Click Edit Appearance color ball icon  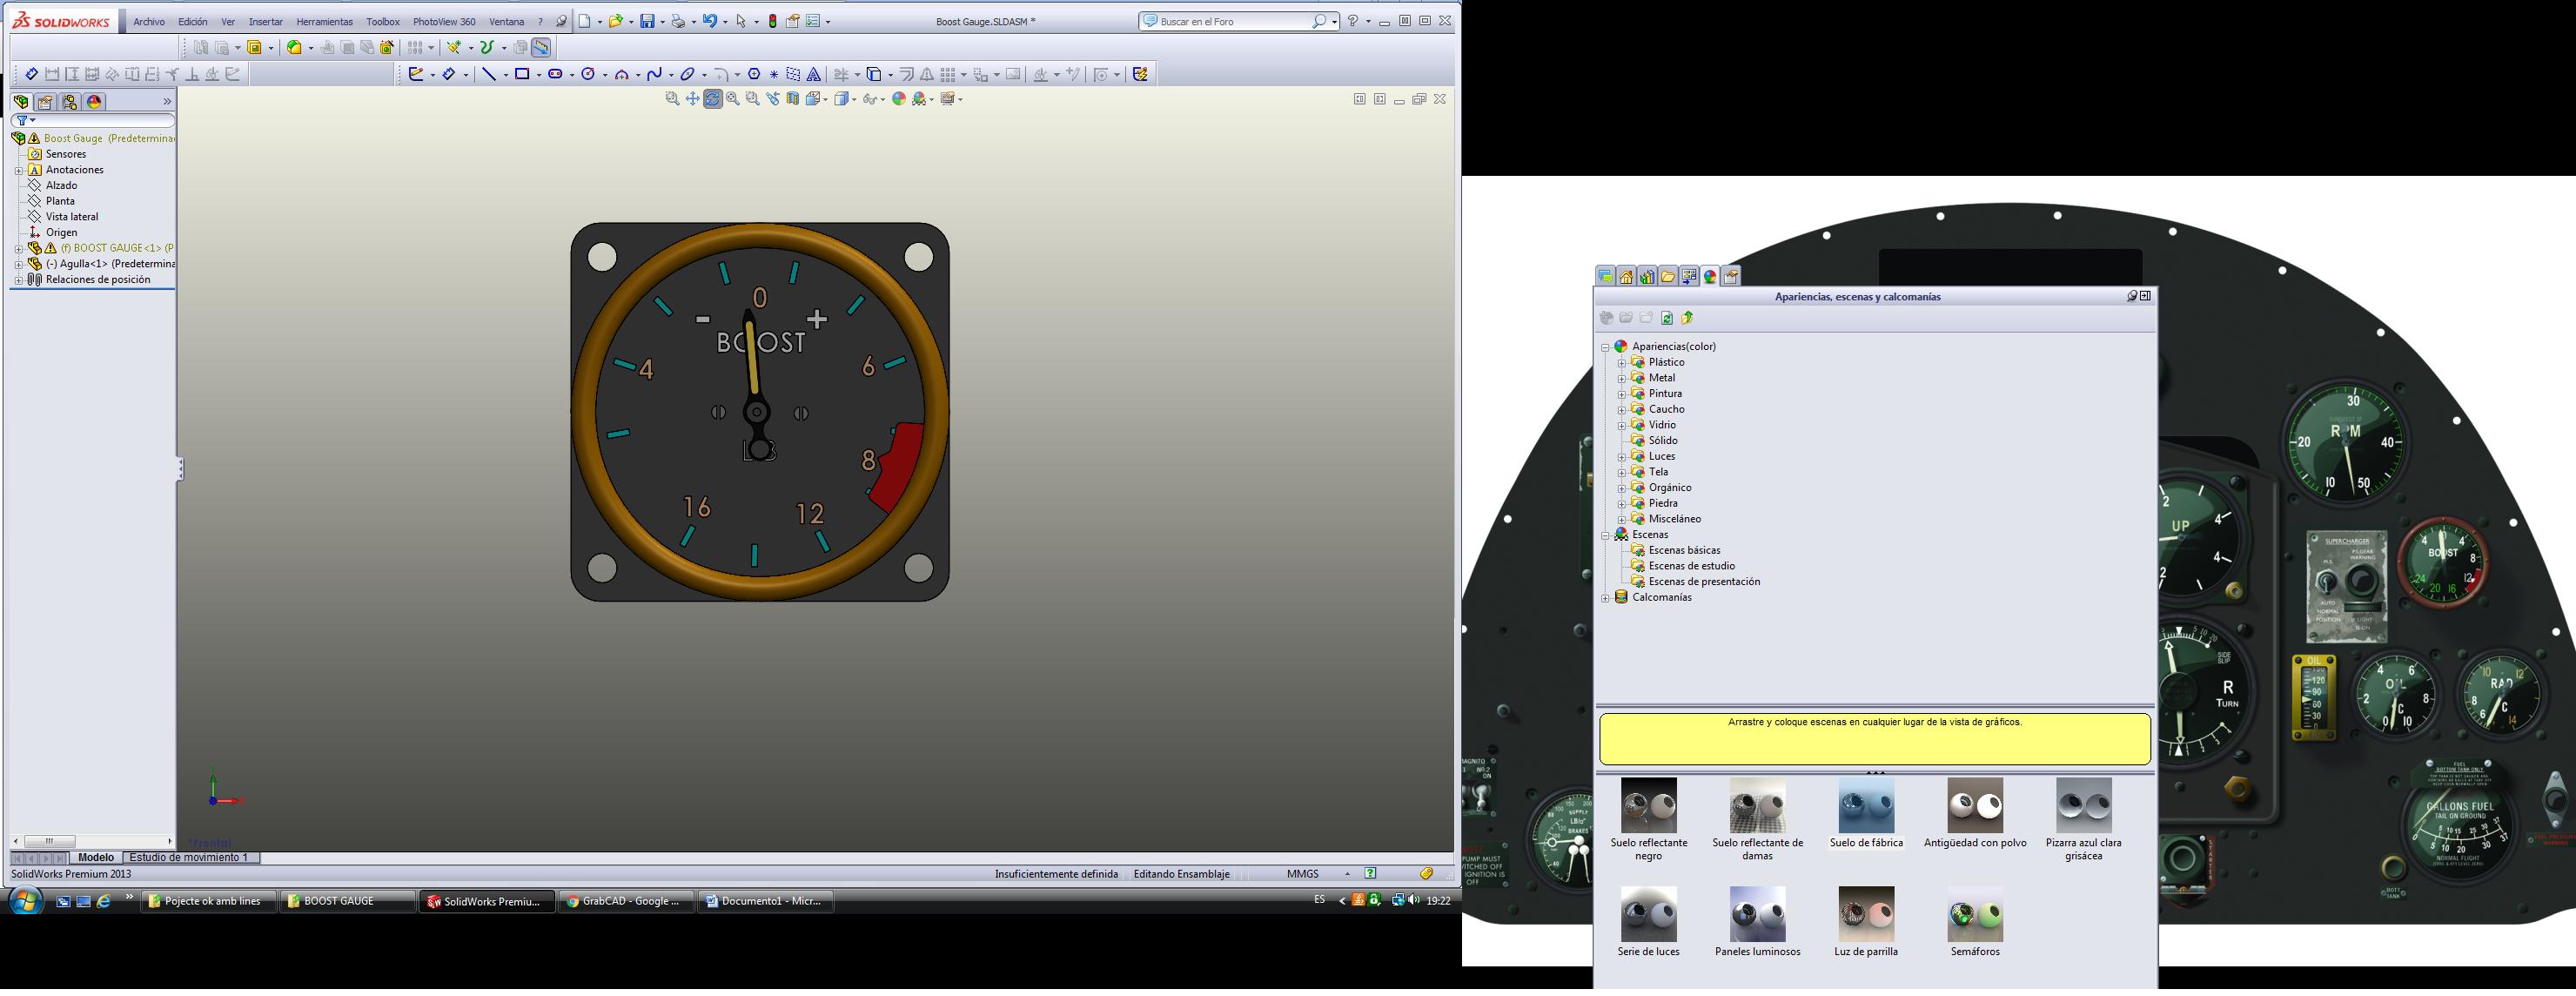pos(899,99)
